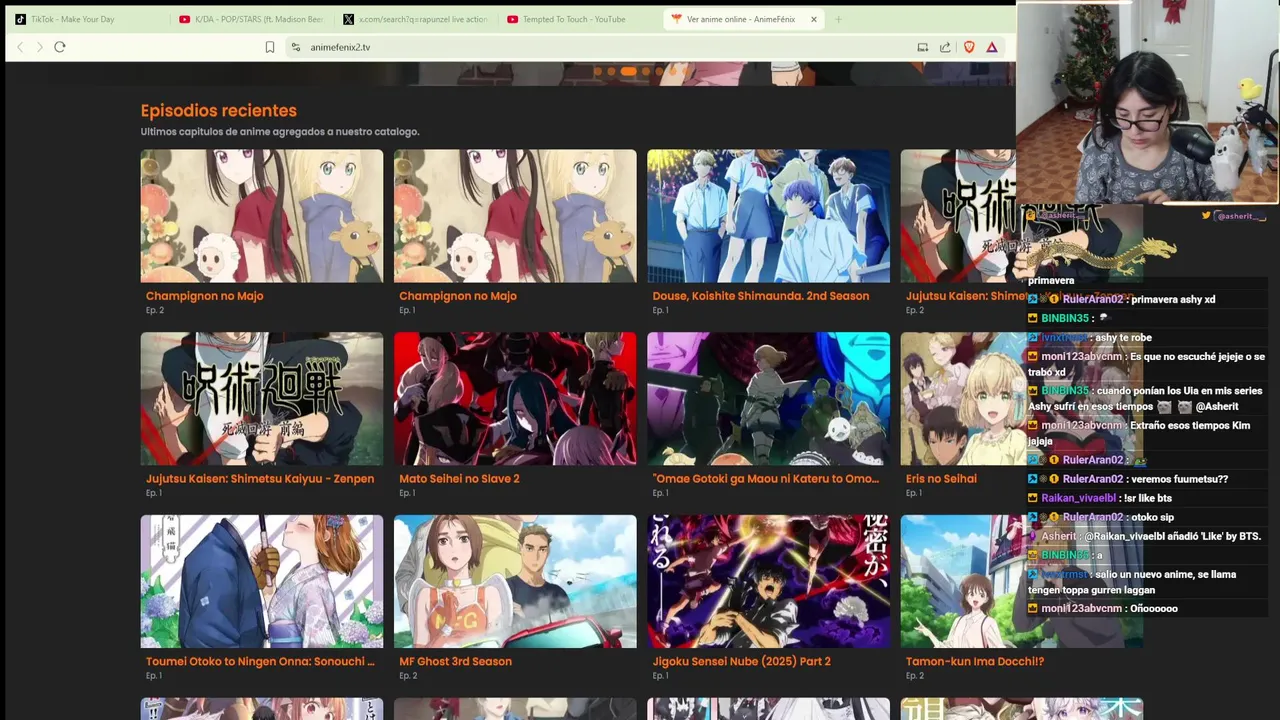Click chat message 'veremos fuumetsu??'
Image resolution: width=1280 pixels, height=720 pixels.
(1179, 479)
